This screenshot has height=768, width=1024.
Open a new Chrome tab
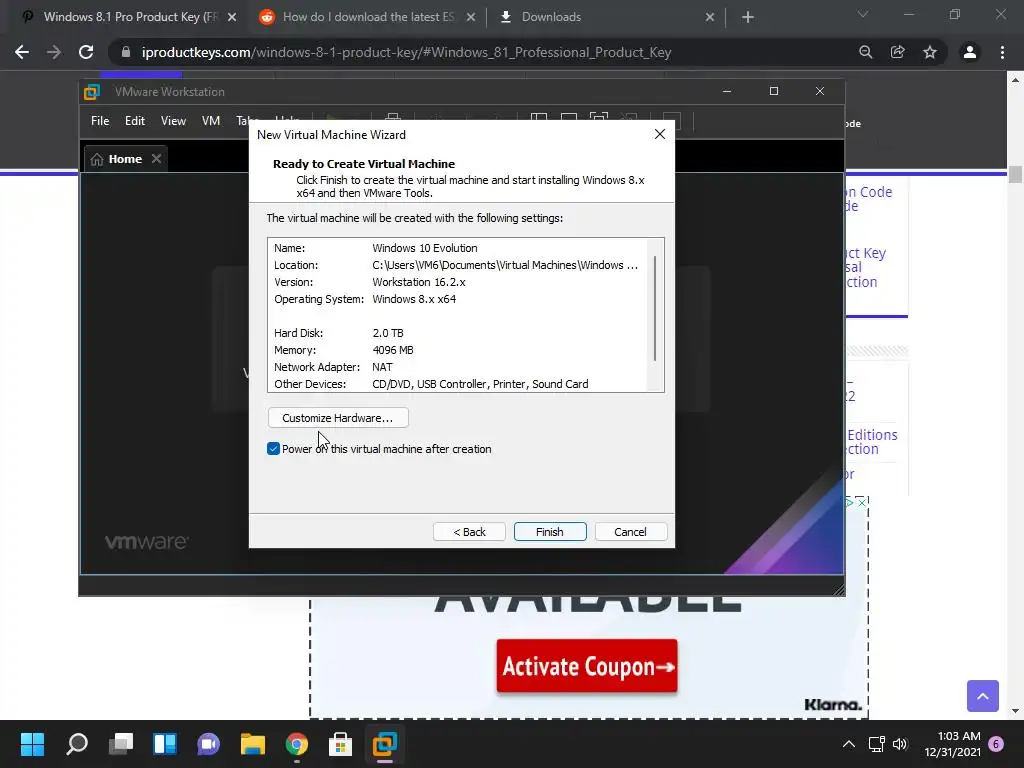[x=748, y=17]
